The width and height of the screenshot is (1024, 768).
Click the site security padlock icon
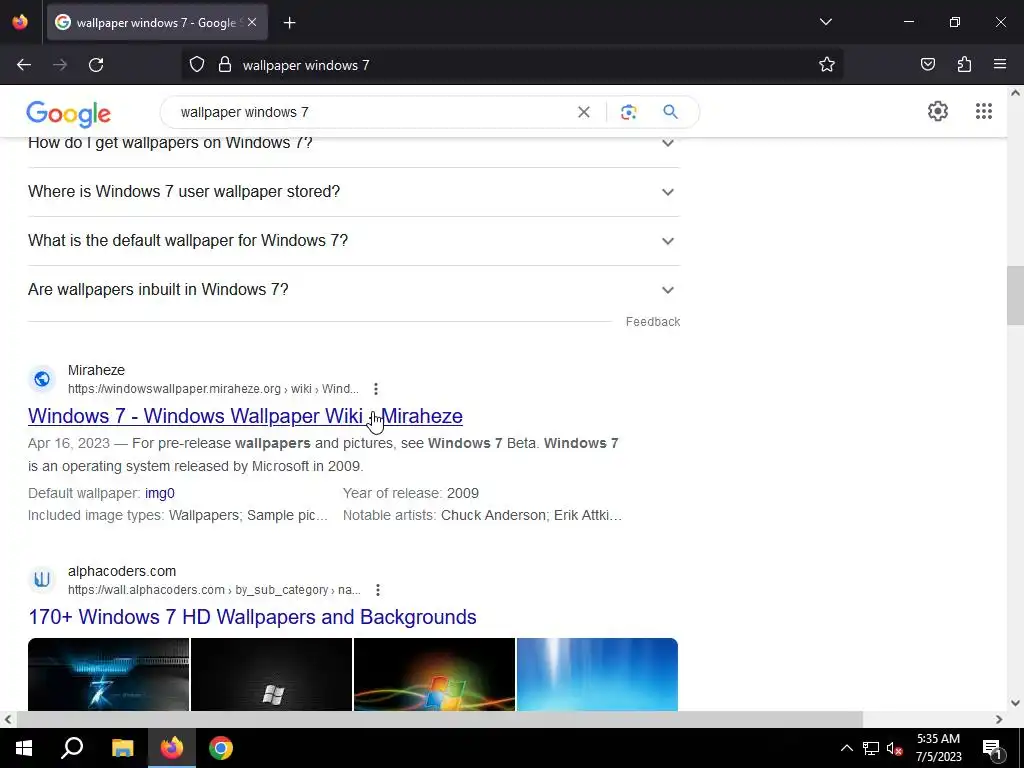(225, 65)
